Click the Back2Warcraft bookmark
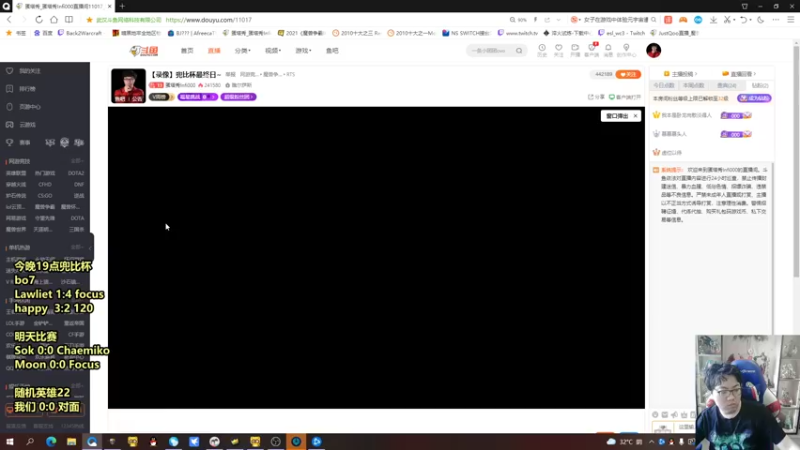Screen dimensions: 800x450 pos(80,33)
